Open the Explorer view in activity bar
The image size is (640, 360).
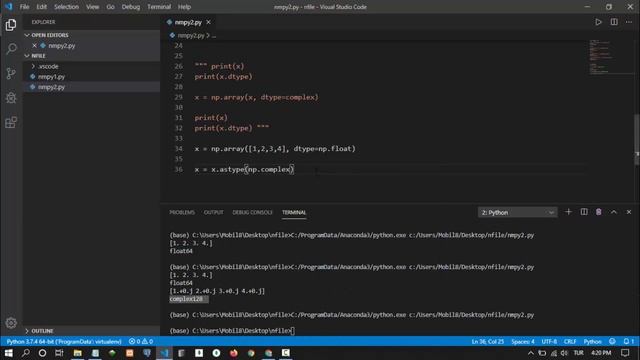pos(11,25)
